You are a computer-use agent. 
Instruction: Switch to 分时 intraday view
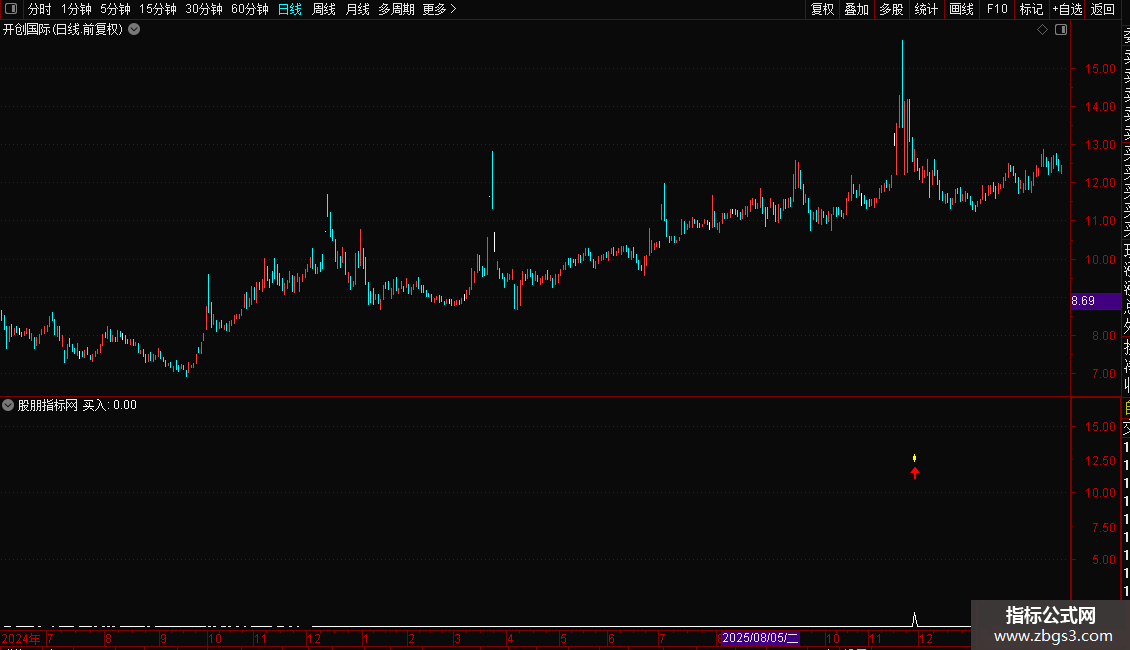click(x=40, y=9)
